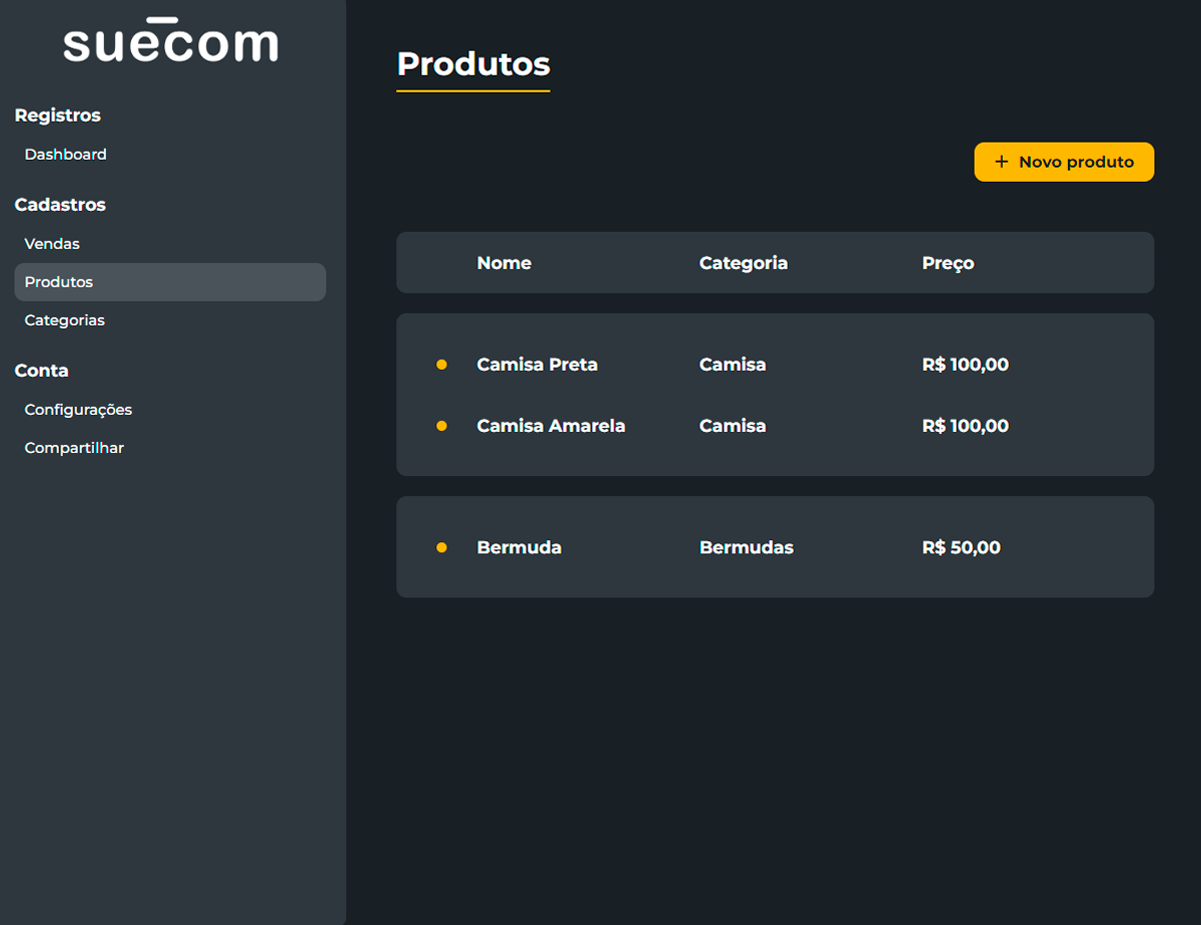1201x925 pixels.
Task: Navigate to Categorias in the sidebar
Action: click(65, 320)
